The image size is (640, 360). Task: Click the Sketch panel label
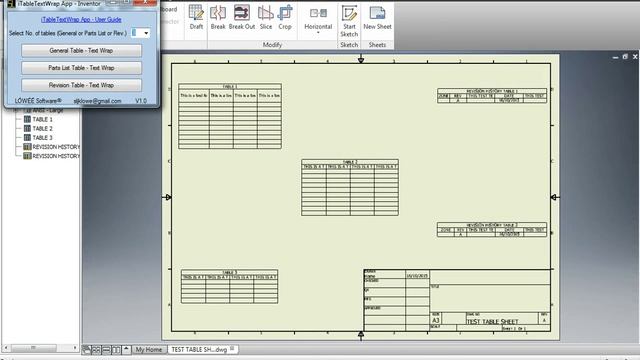point(349,45)
